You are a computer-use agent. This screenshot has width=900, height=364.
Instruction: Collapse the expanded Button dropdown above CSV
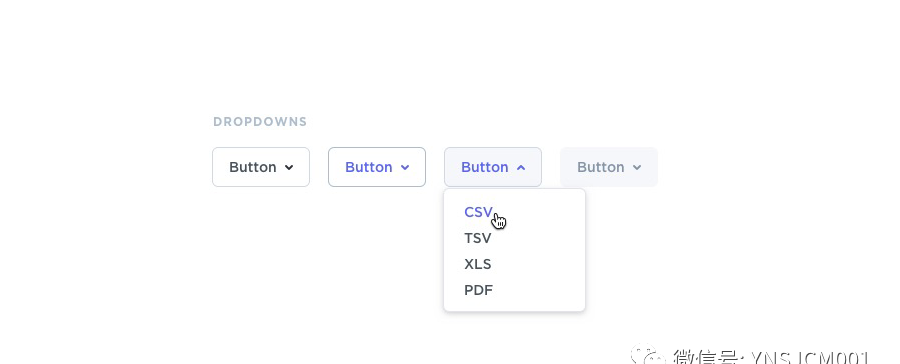[493, 167]
